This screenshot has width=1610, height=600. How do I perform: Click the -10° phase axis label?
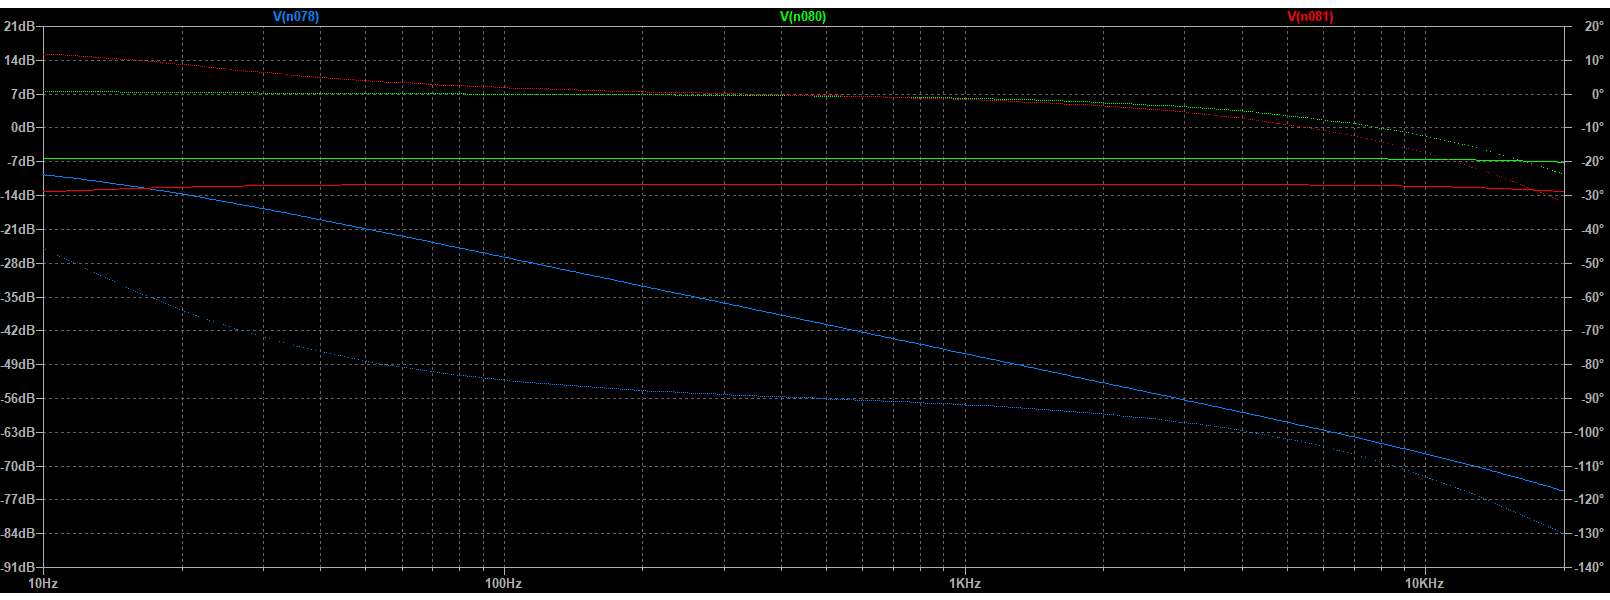(x=1592, y=128)
